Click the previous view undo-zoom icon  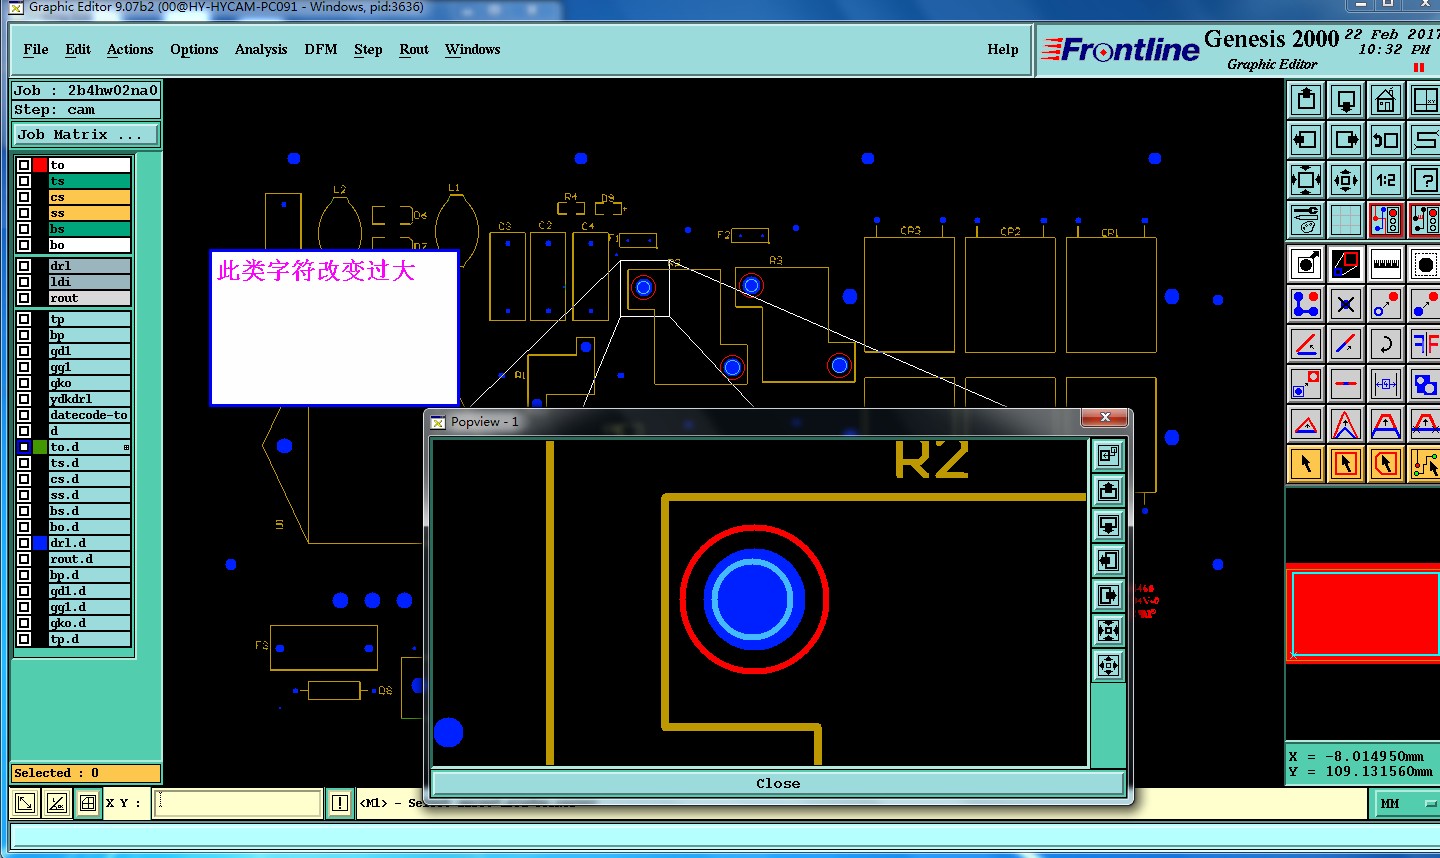(1386, 140)
